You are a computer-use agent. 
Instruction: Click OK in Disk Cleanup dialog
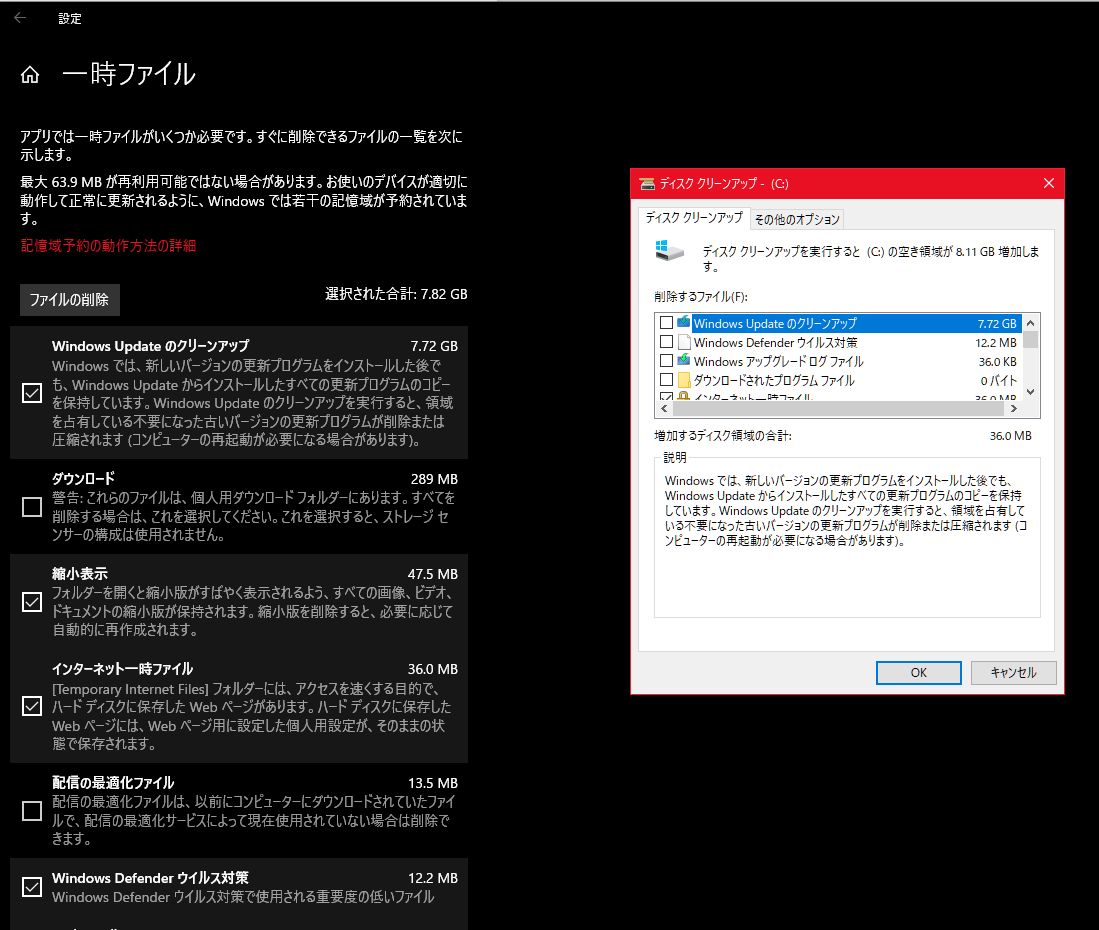pyautogui.click(x=918, y=673)
